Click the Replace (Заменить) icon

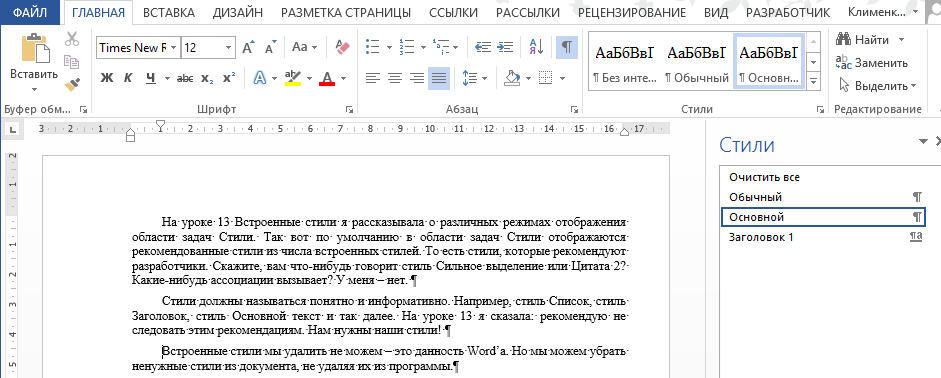click(844, 62)
